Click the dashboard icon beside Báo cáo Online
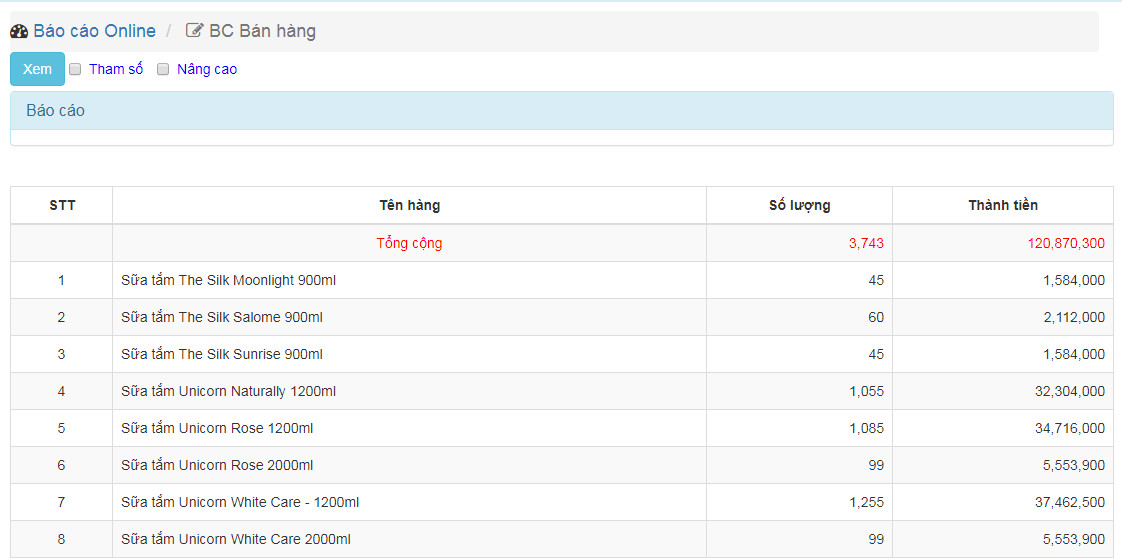 [x=19, y=31]
